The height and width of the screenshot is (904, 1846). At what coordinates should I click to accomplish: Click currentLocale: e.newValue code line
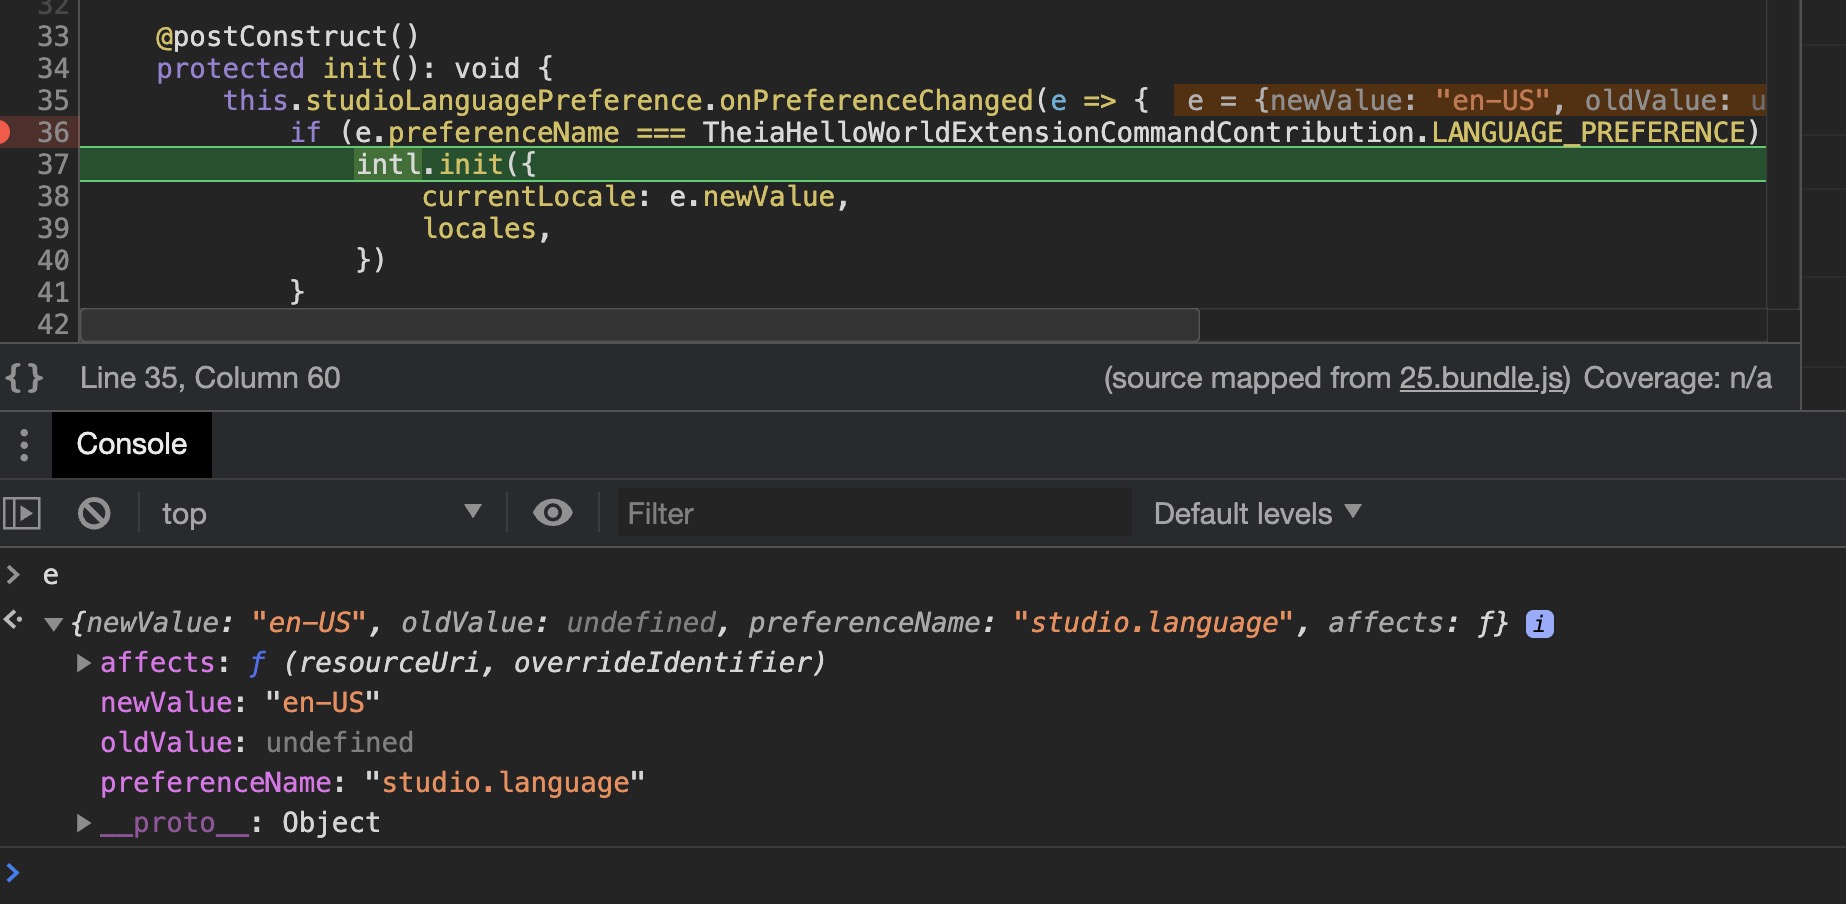pyautogui.click(x=636, y=196)
